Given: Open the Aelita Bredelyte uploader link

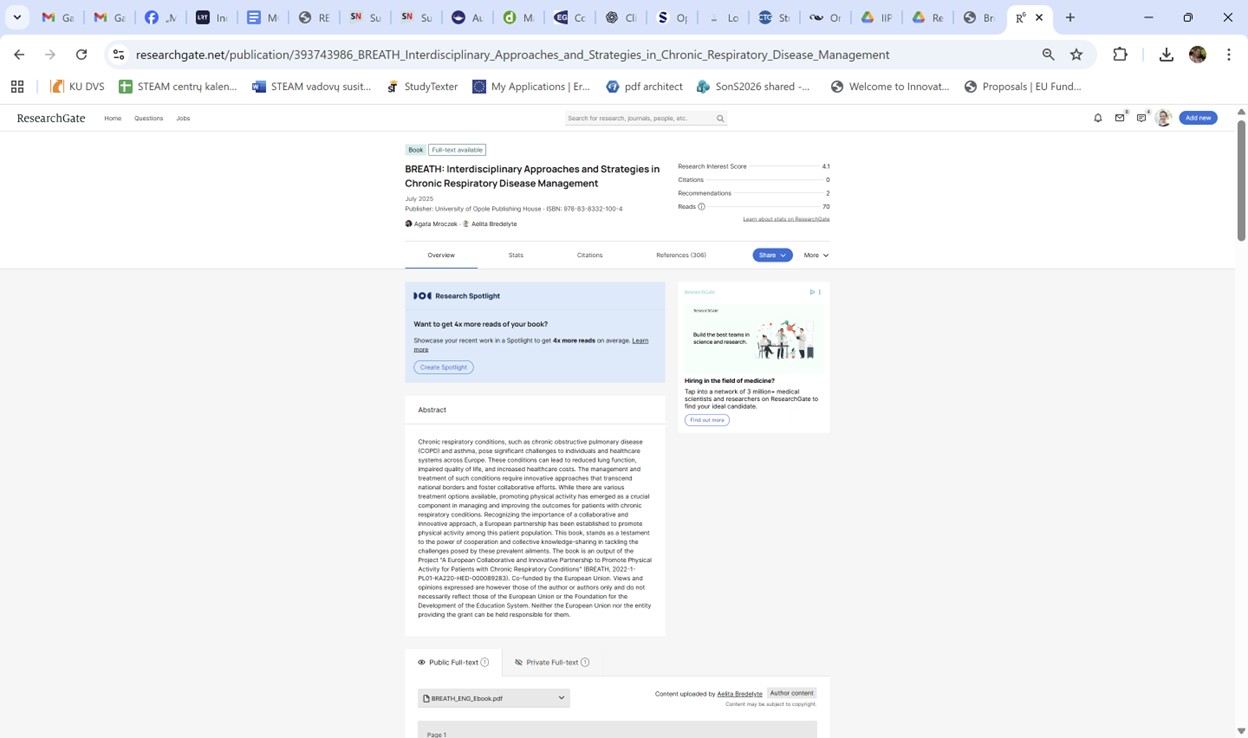Looking at the screenshot, I should point(739,694).
